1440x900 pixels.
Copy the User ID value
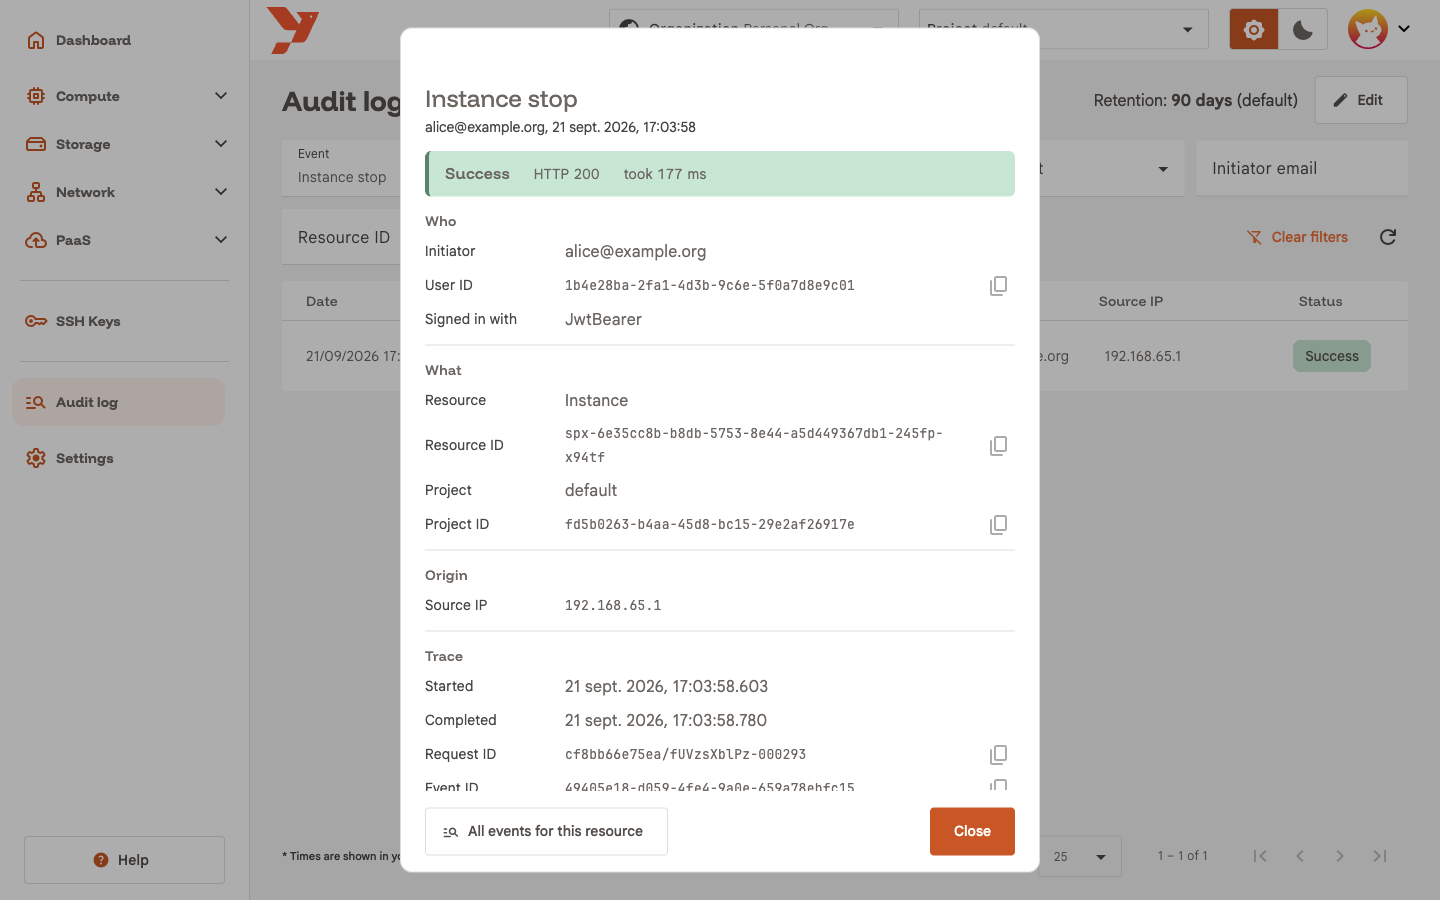coord(998,286)
